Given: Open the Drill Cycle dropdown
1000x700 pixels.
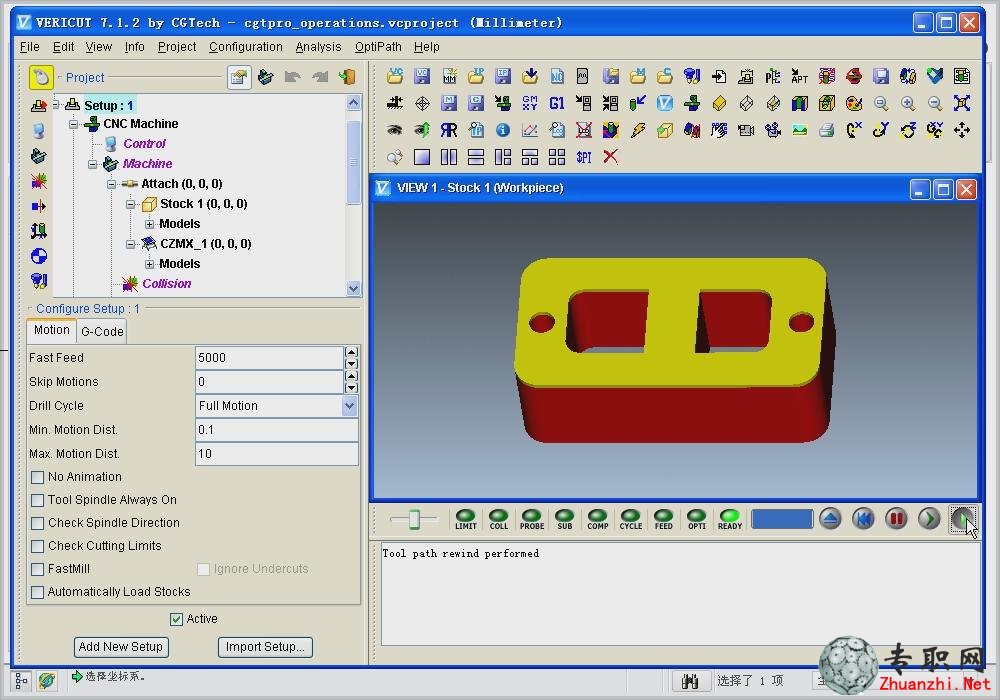Looking at the screenshot, I should click(x=349, y=406).
